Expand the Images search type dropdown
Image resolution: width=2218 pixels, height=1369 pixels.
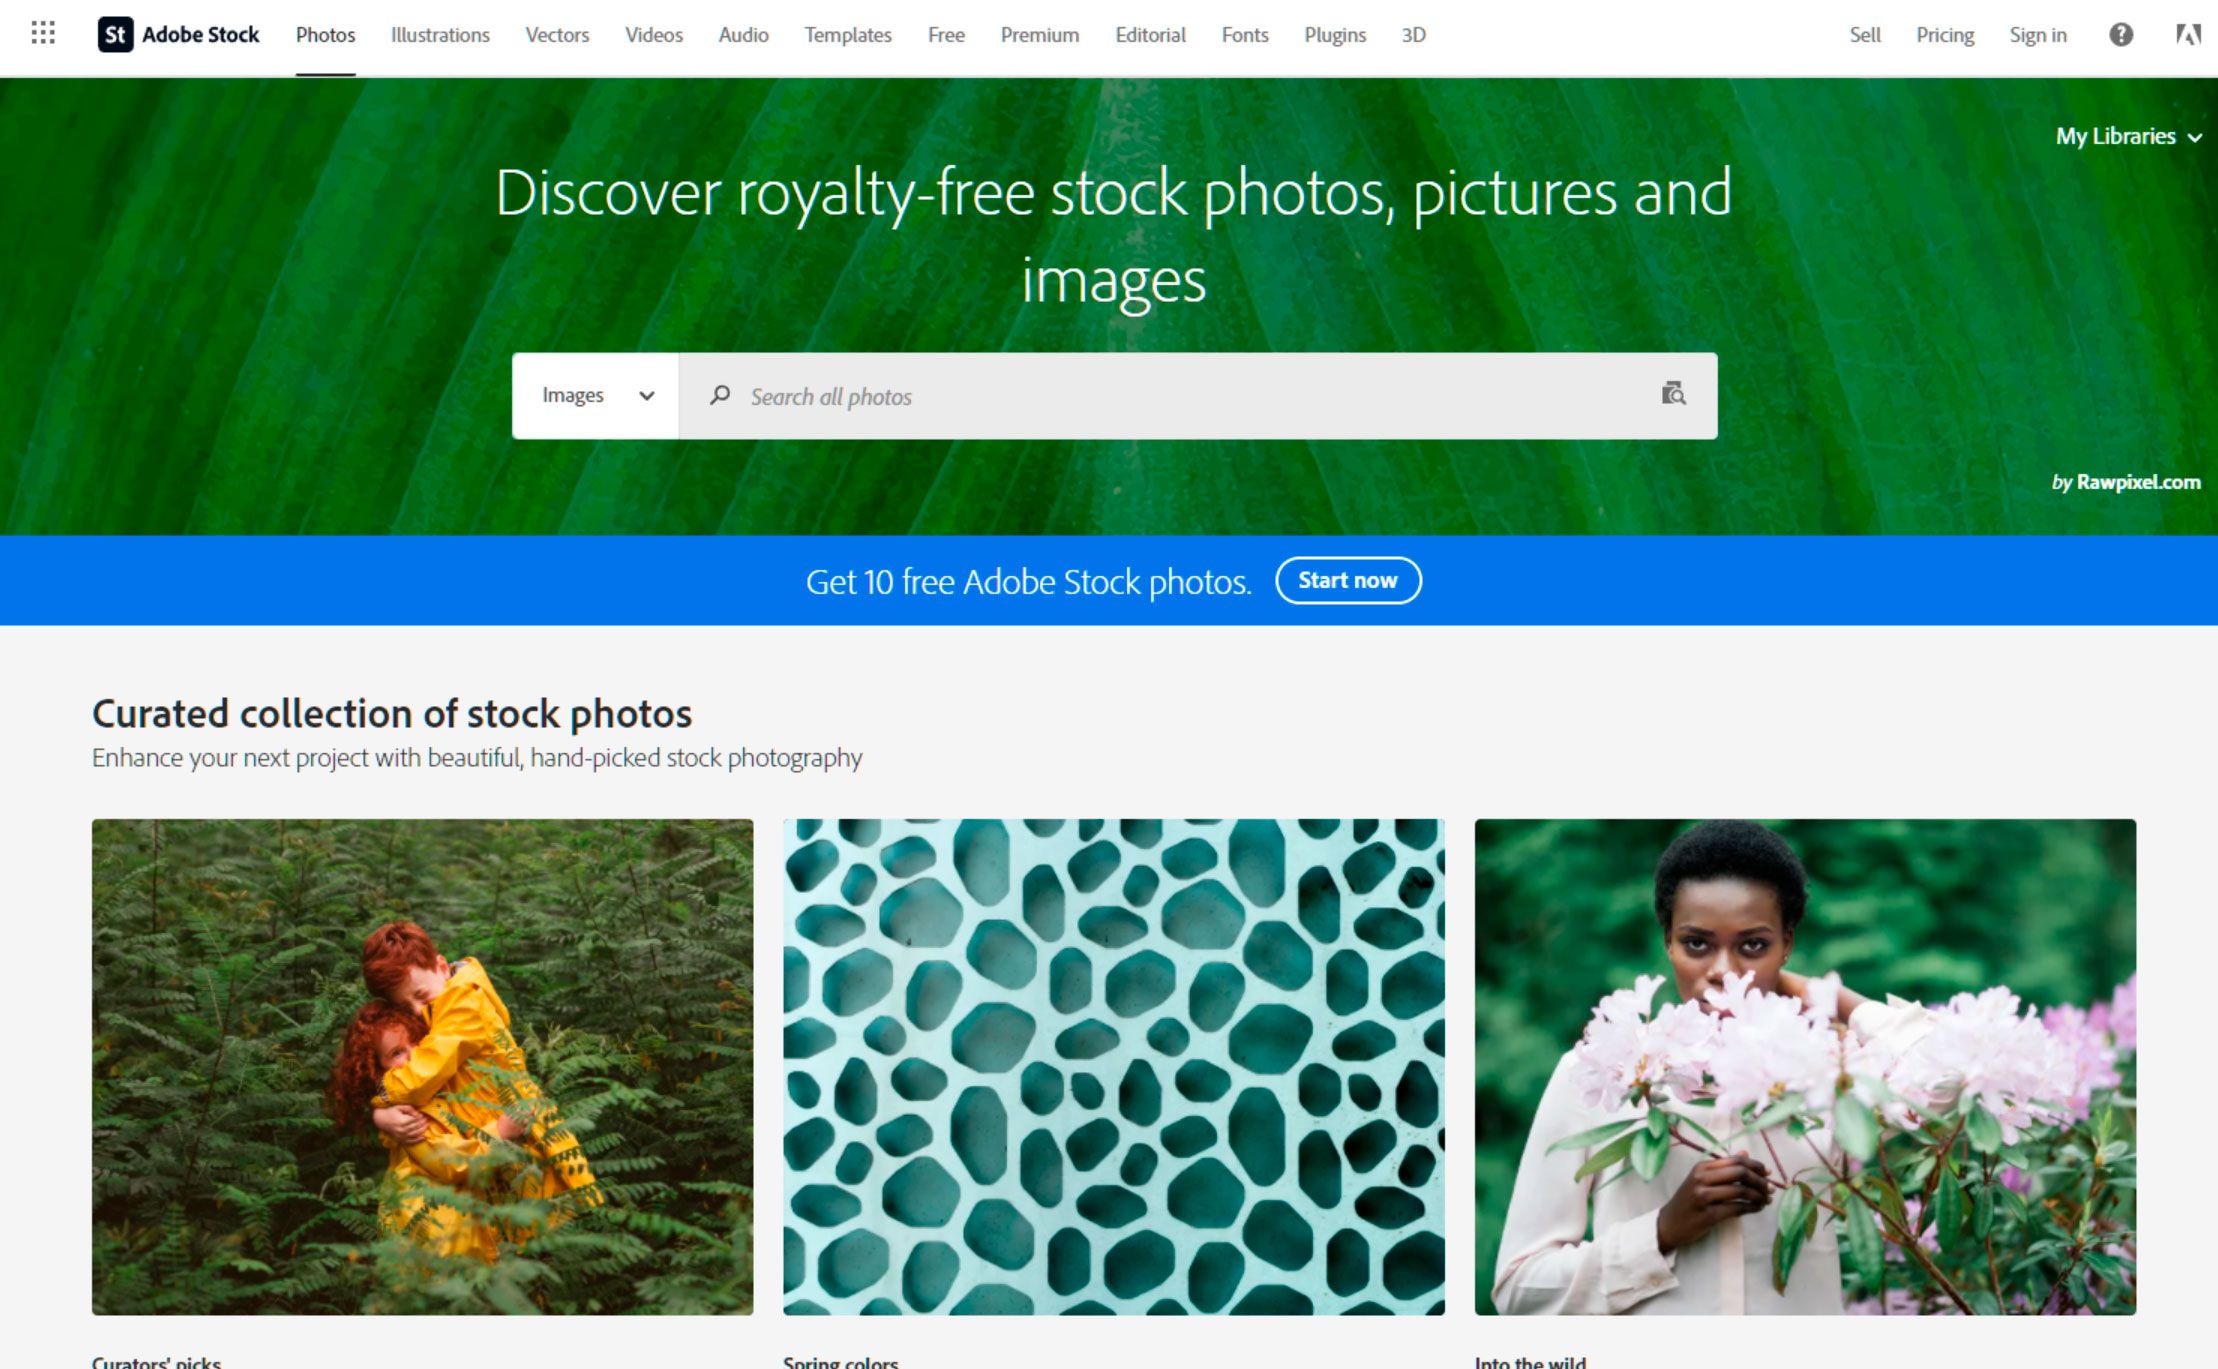click(x=597, y=396)
